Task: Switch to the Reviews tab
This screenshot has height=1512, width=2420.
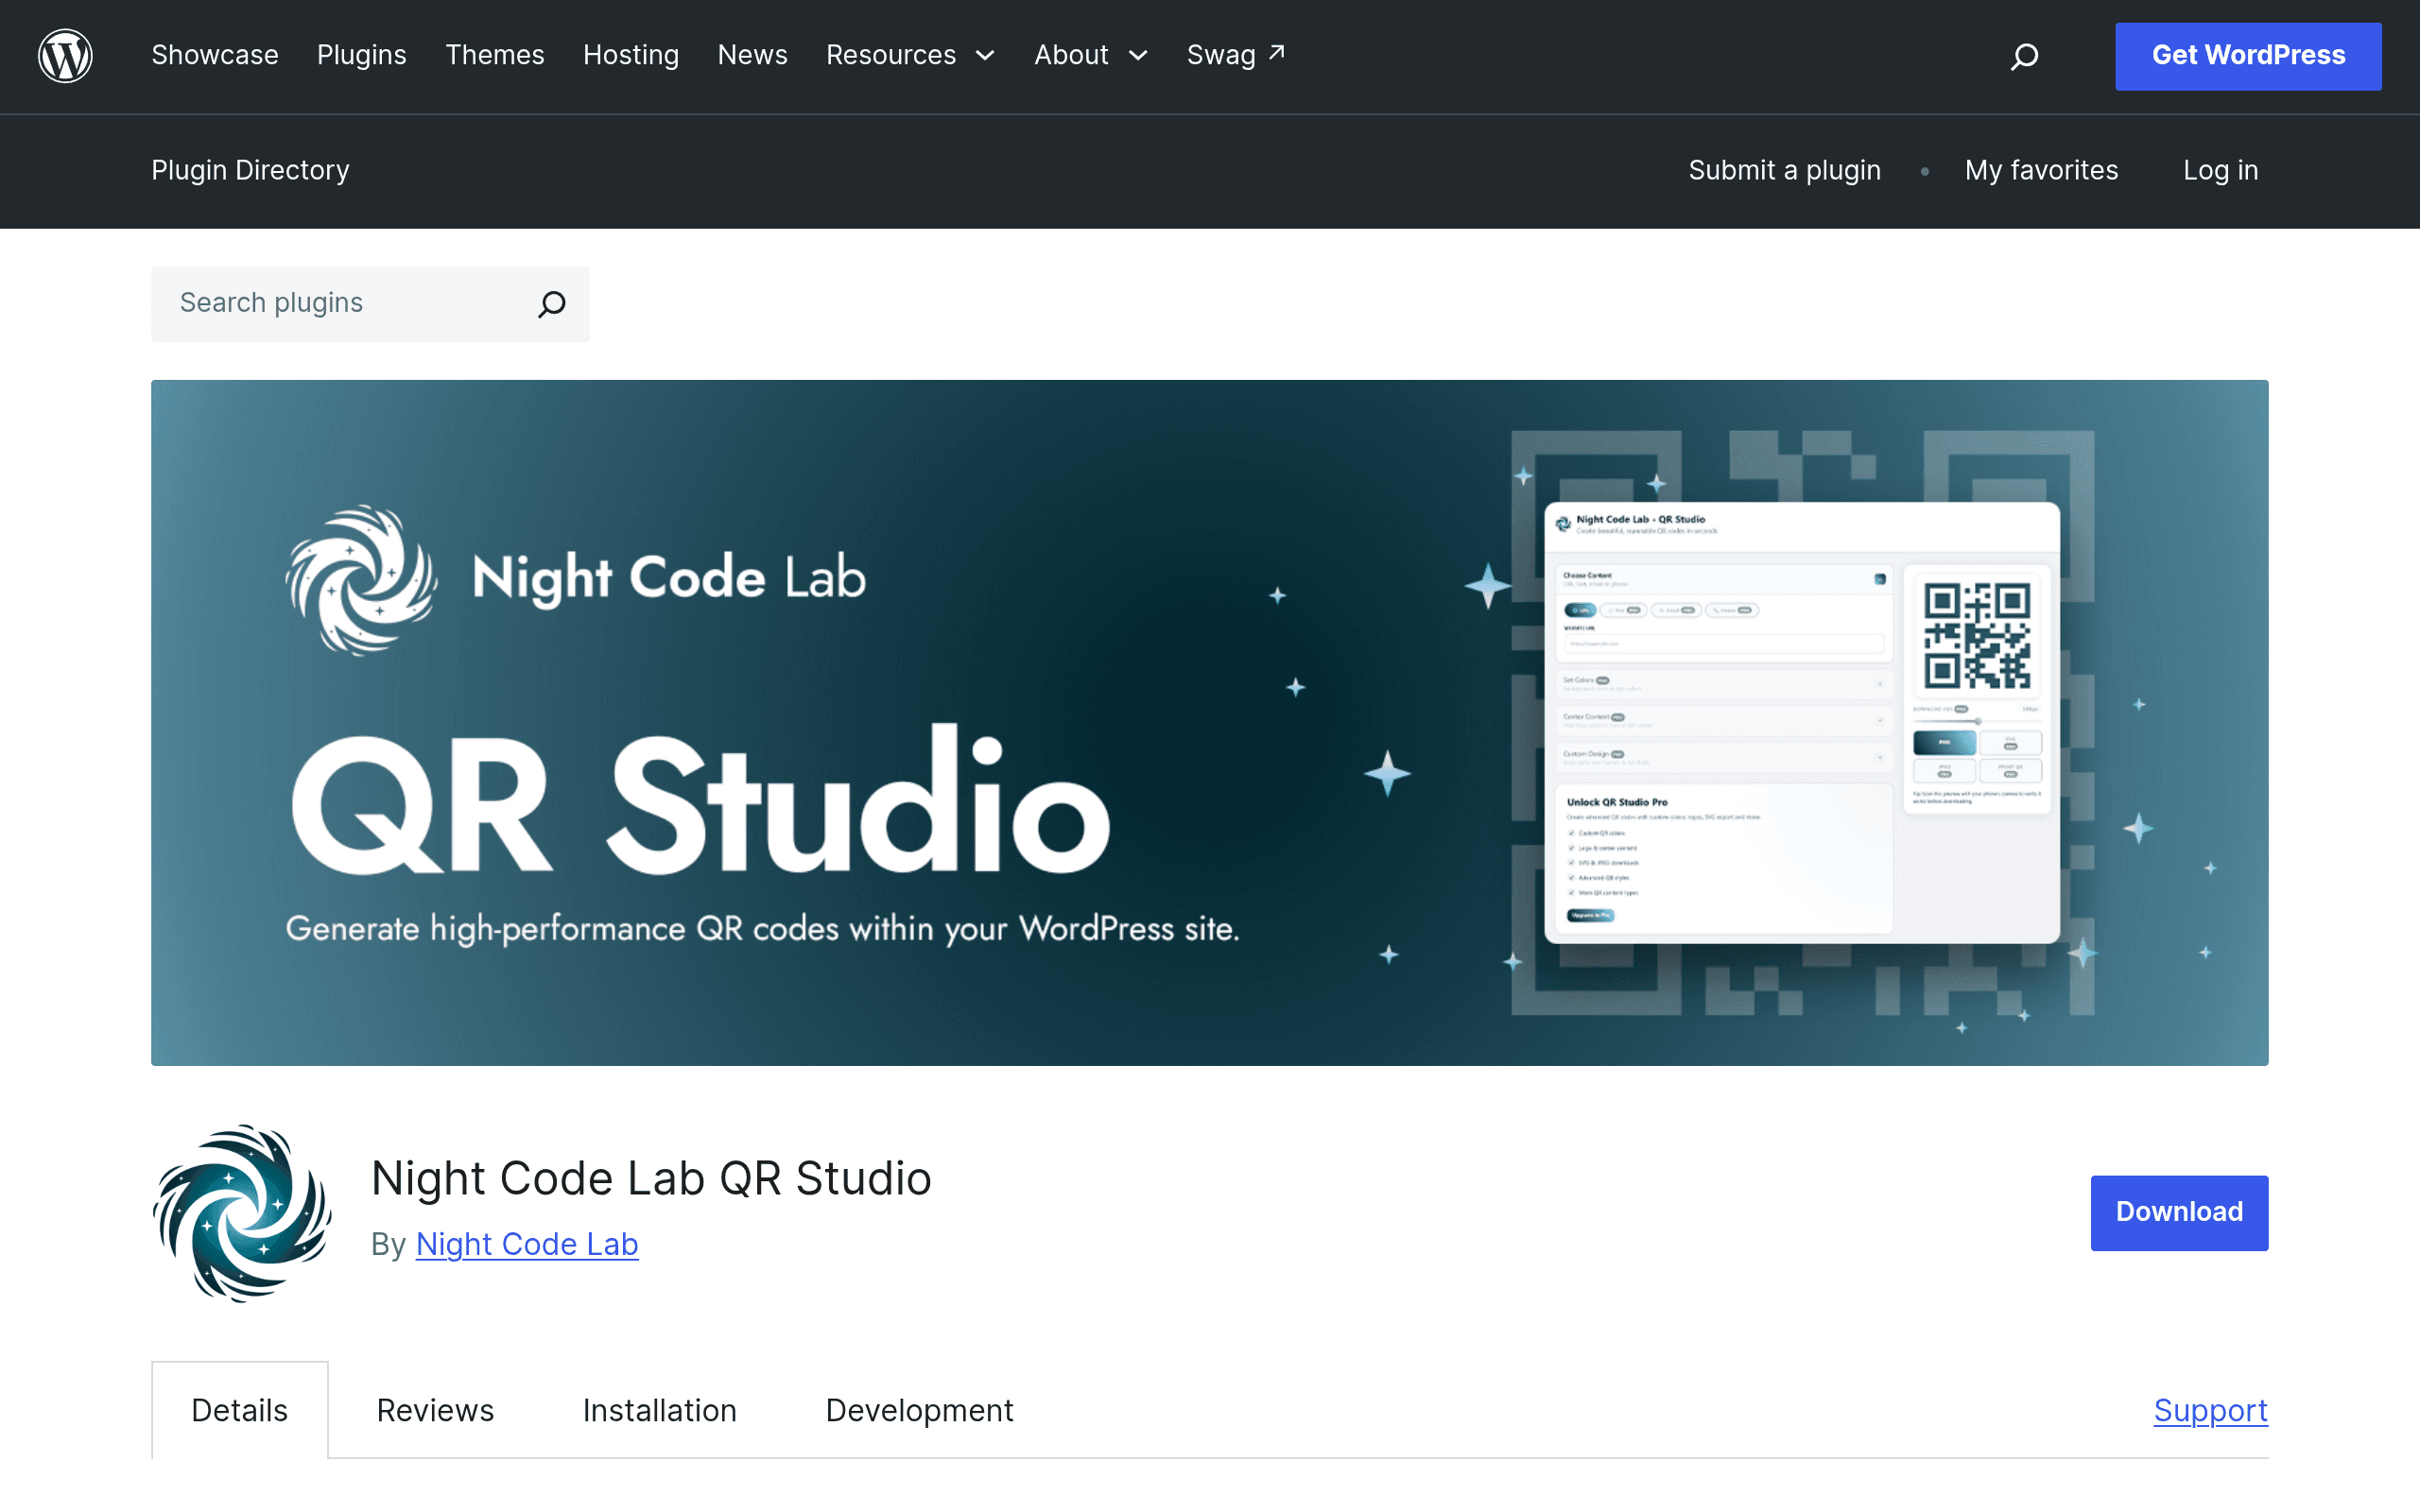Action: tap(435, 1410)
